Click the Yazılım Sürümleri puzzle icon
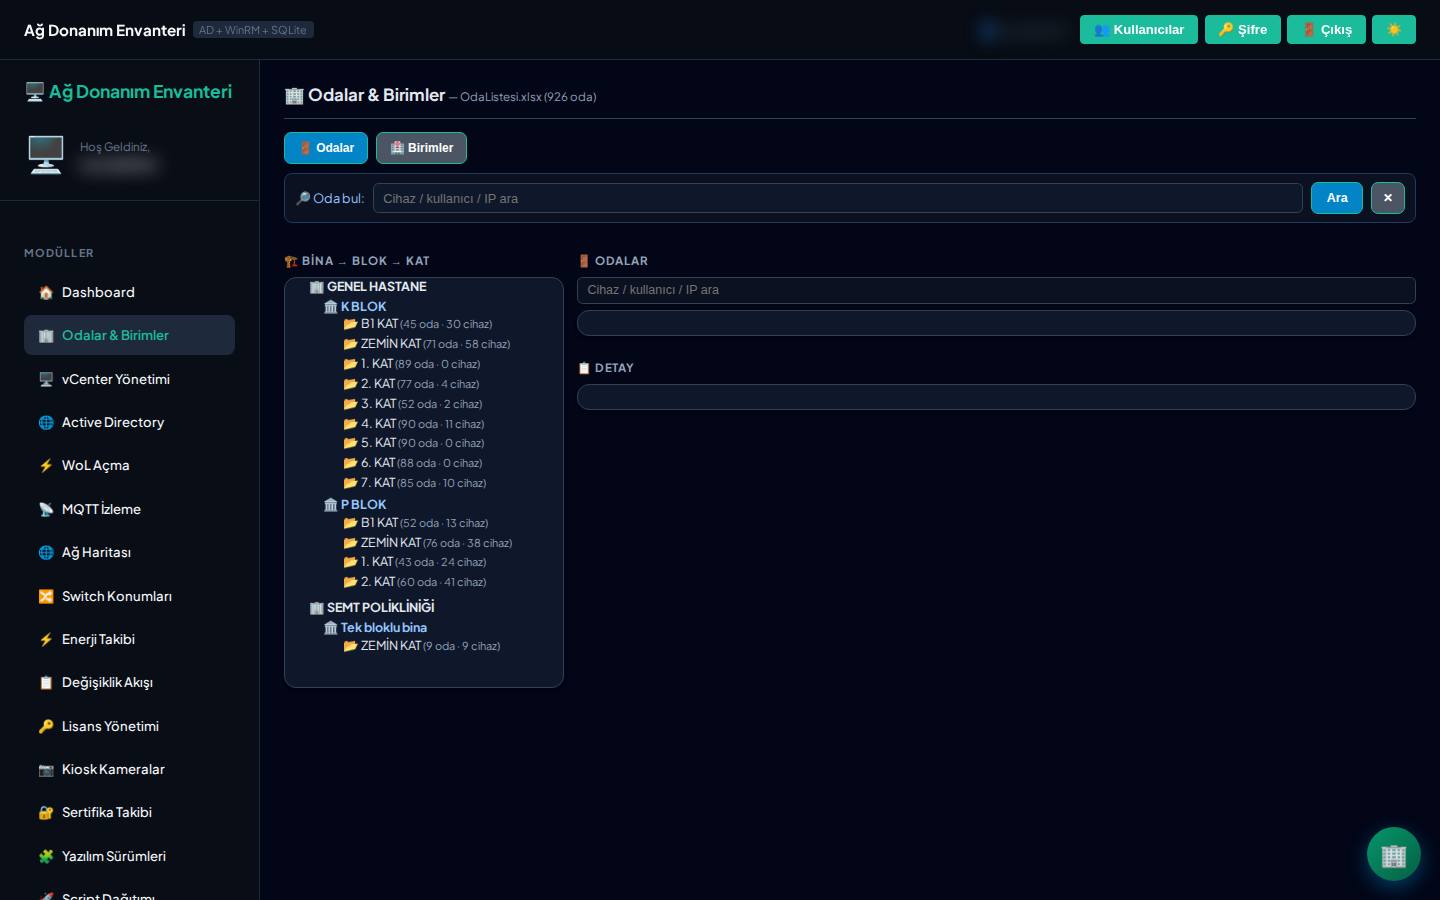This screenshot has width=1440, height=900. pyautogui.click(x=46, y=857)
